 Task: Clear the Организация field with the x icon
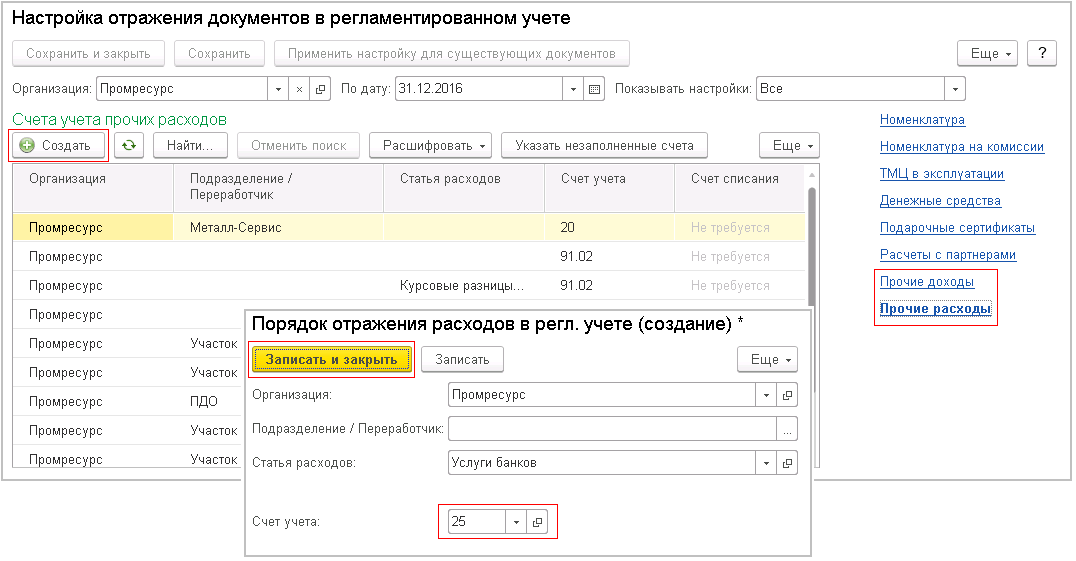pyautogui.click(x=299, y=89)
